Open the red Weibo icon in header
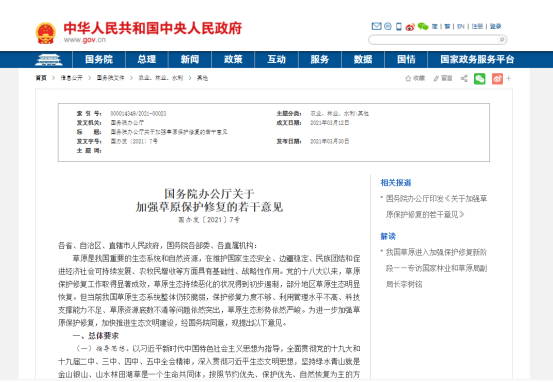Viewport: 553px width, 382px height. pyautogui.click(x=410, y=27)
